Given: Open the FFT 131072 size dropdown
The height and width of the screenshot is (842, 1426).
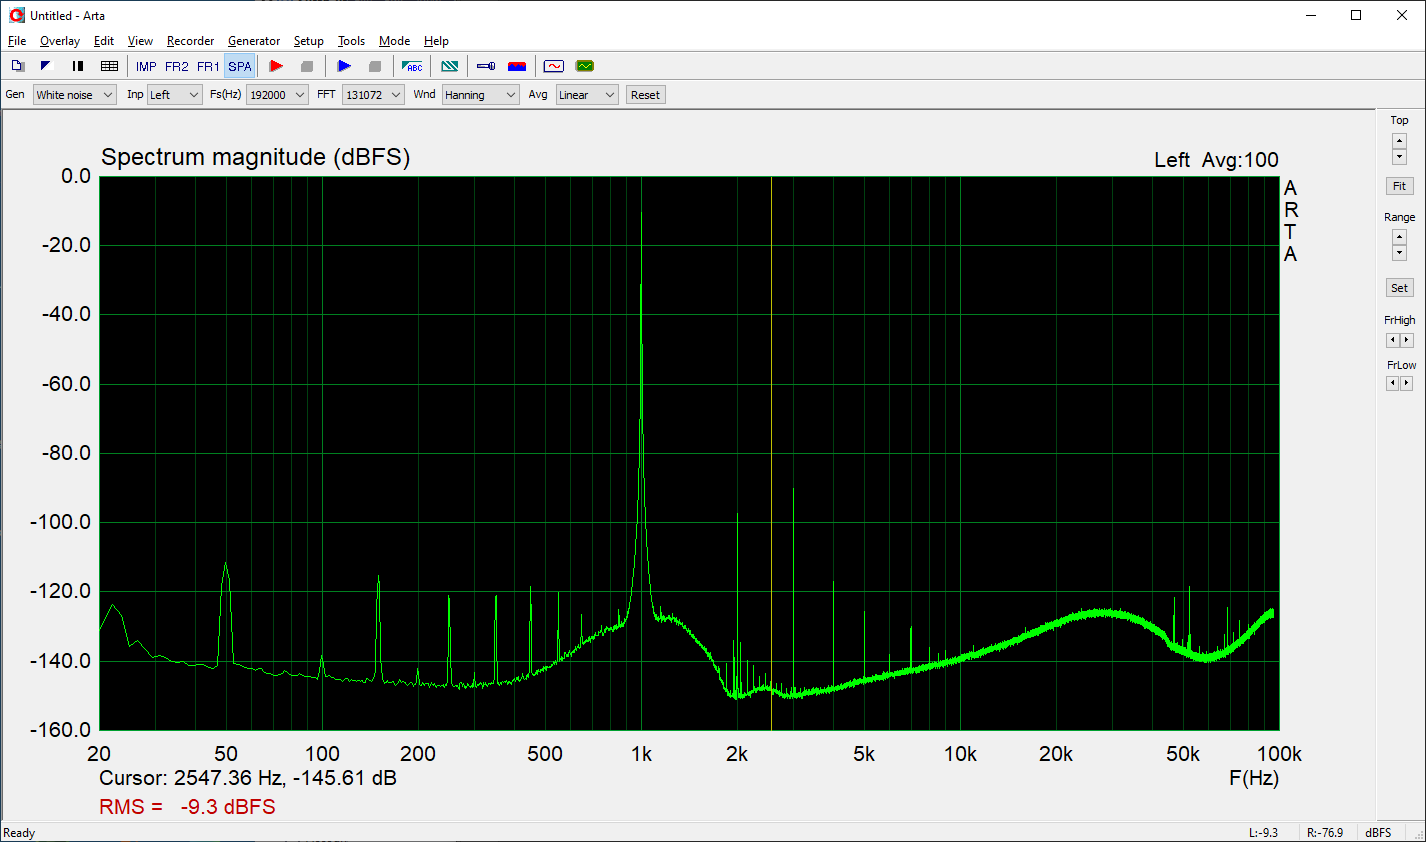Looking at the screenshot, I should pos(373,95).
